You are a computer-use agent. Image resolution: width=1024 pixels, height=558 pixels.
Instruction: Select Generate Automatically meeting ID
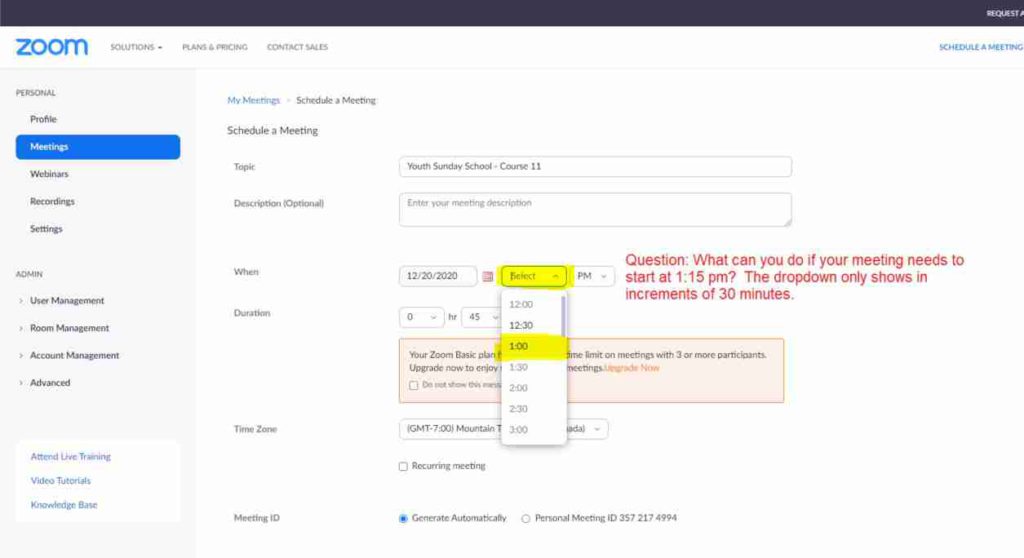point(404,518)
